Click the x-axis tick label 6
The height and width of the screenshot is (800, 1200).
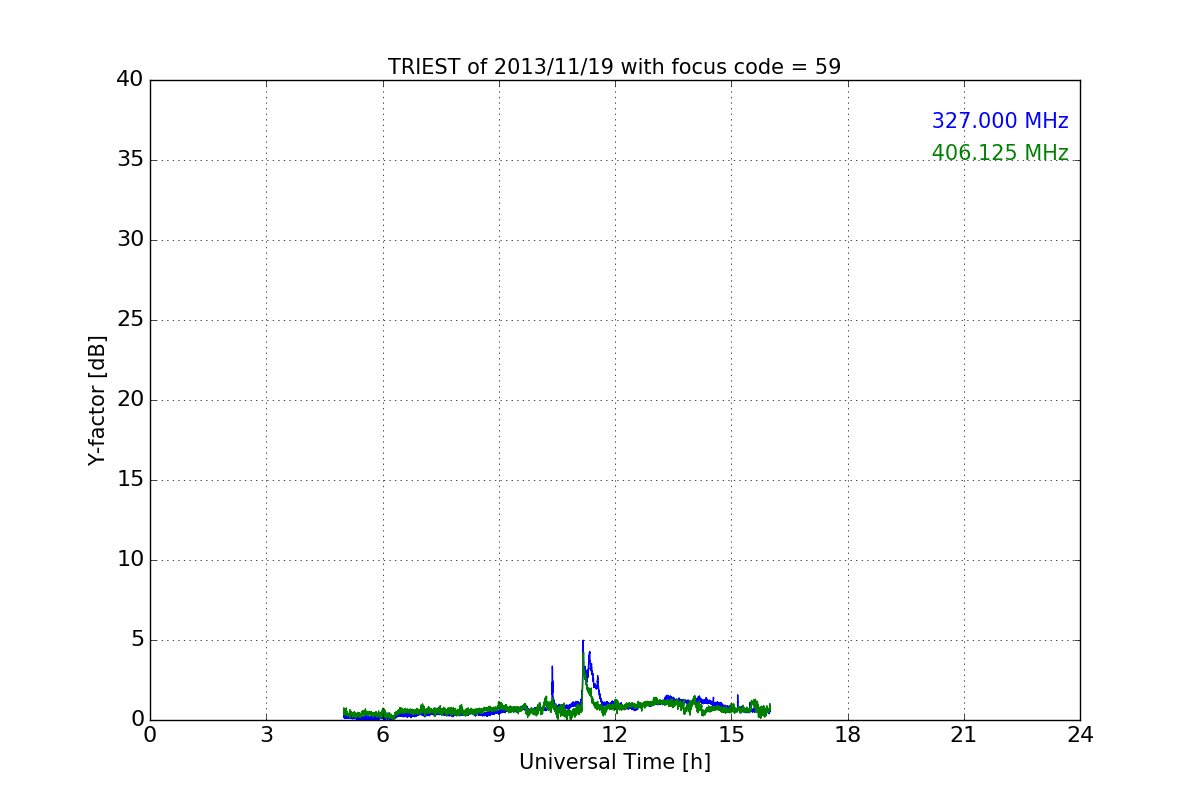[x=382, y=734]
